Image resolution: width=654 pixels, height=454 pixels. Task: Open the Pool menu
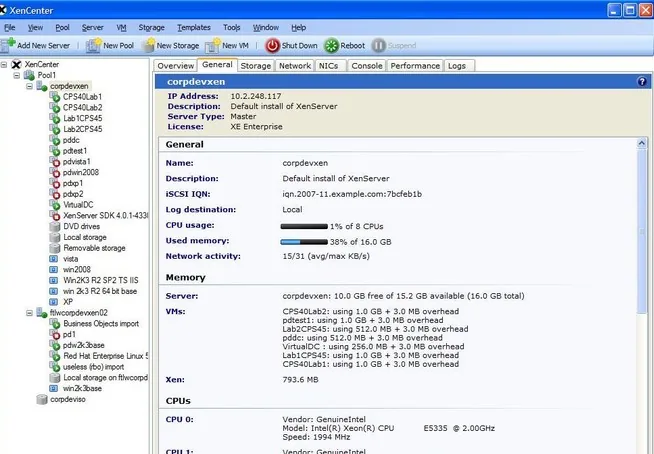coord(62,28)
